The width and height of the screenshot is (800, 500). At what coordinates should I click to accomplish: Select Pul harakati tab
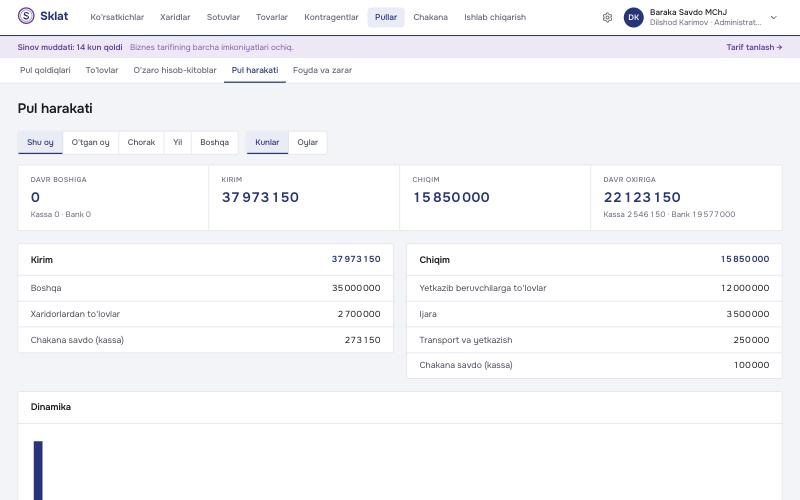point(255,70)
